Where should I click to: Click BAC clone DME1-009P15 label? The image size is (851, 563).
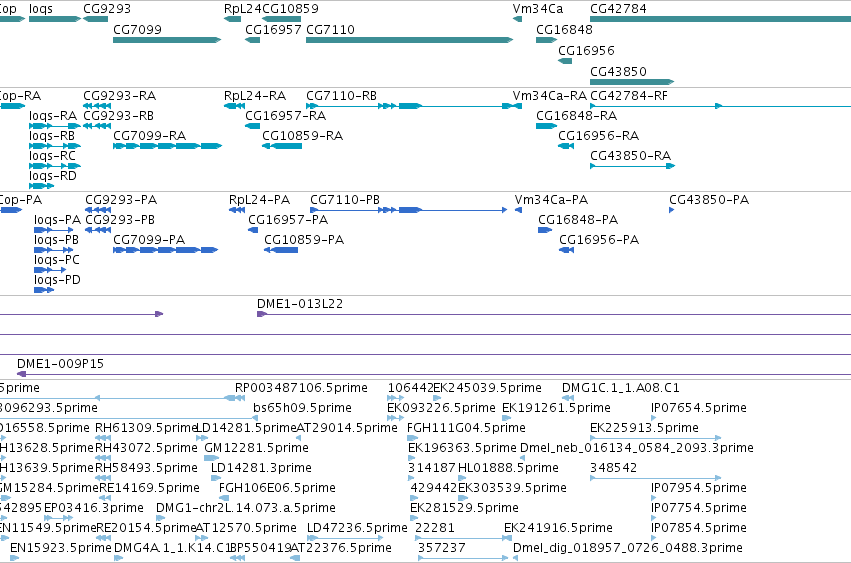tap(60, 364)
